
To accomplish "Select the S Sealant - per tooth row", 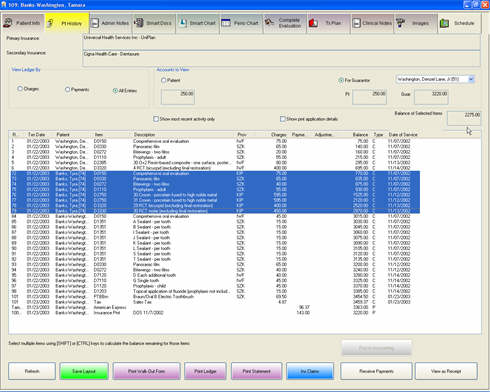I will tap(215, 254).
